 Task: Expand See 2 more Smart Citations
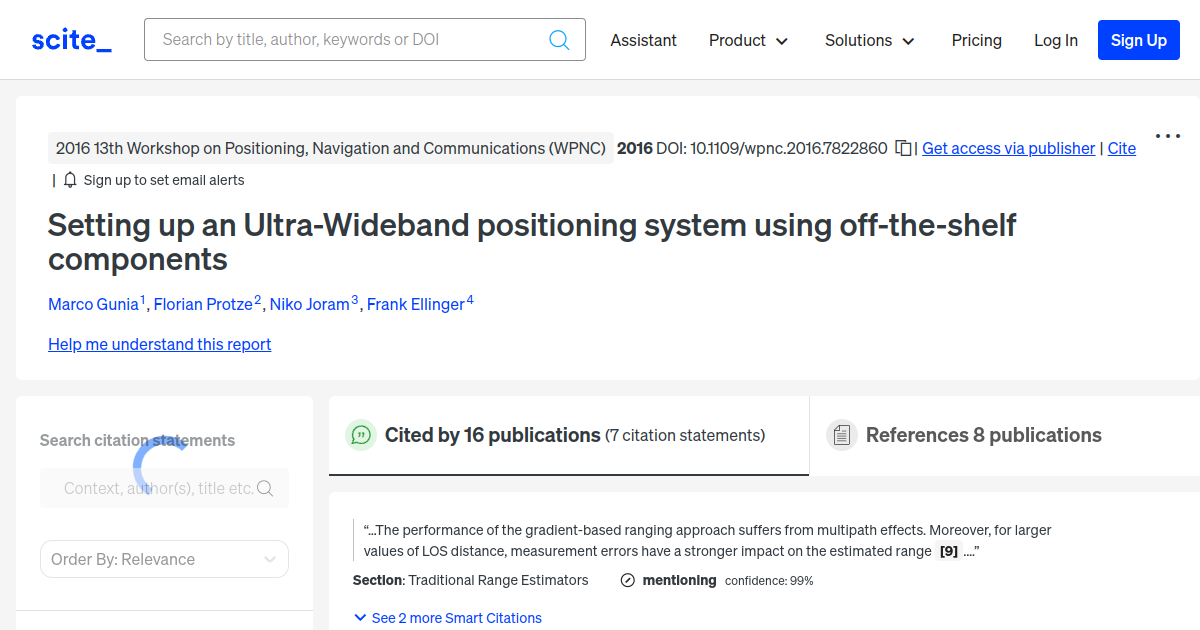(x=447, y=617)
